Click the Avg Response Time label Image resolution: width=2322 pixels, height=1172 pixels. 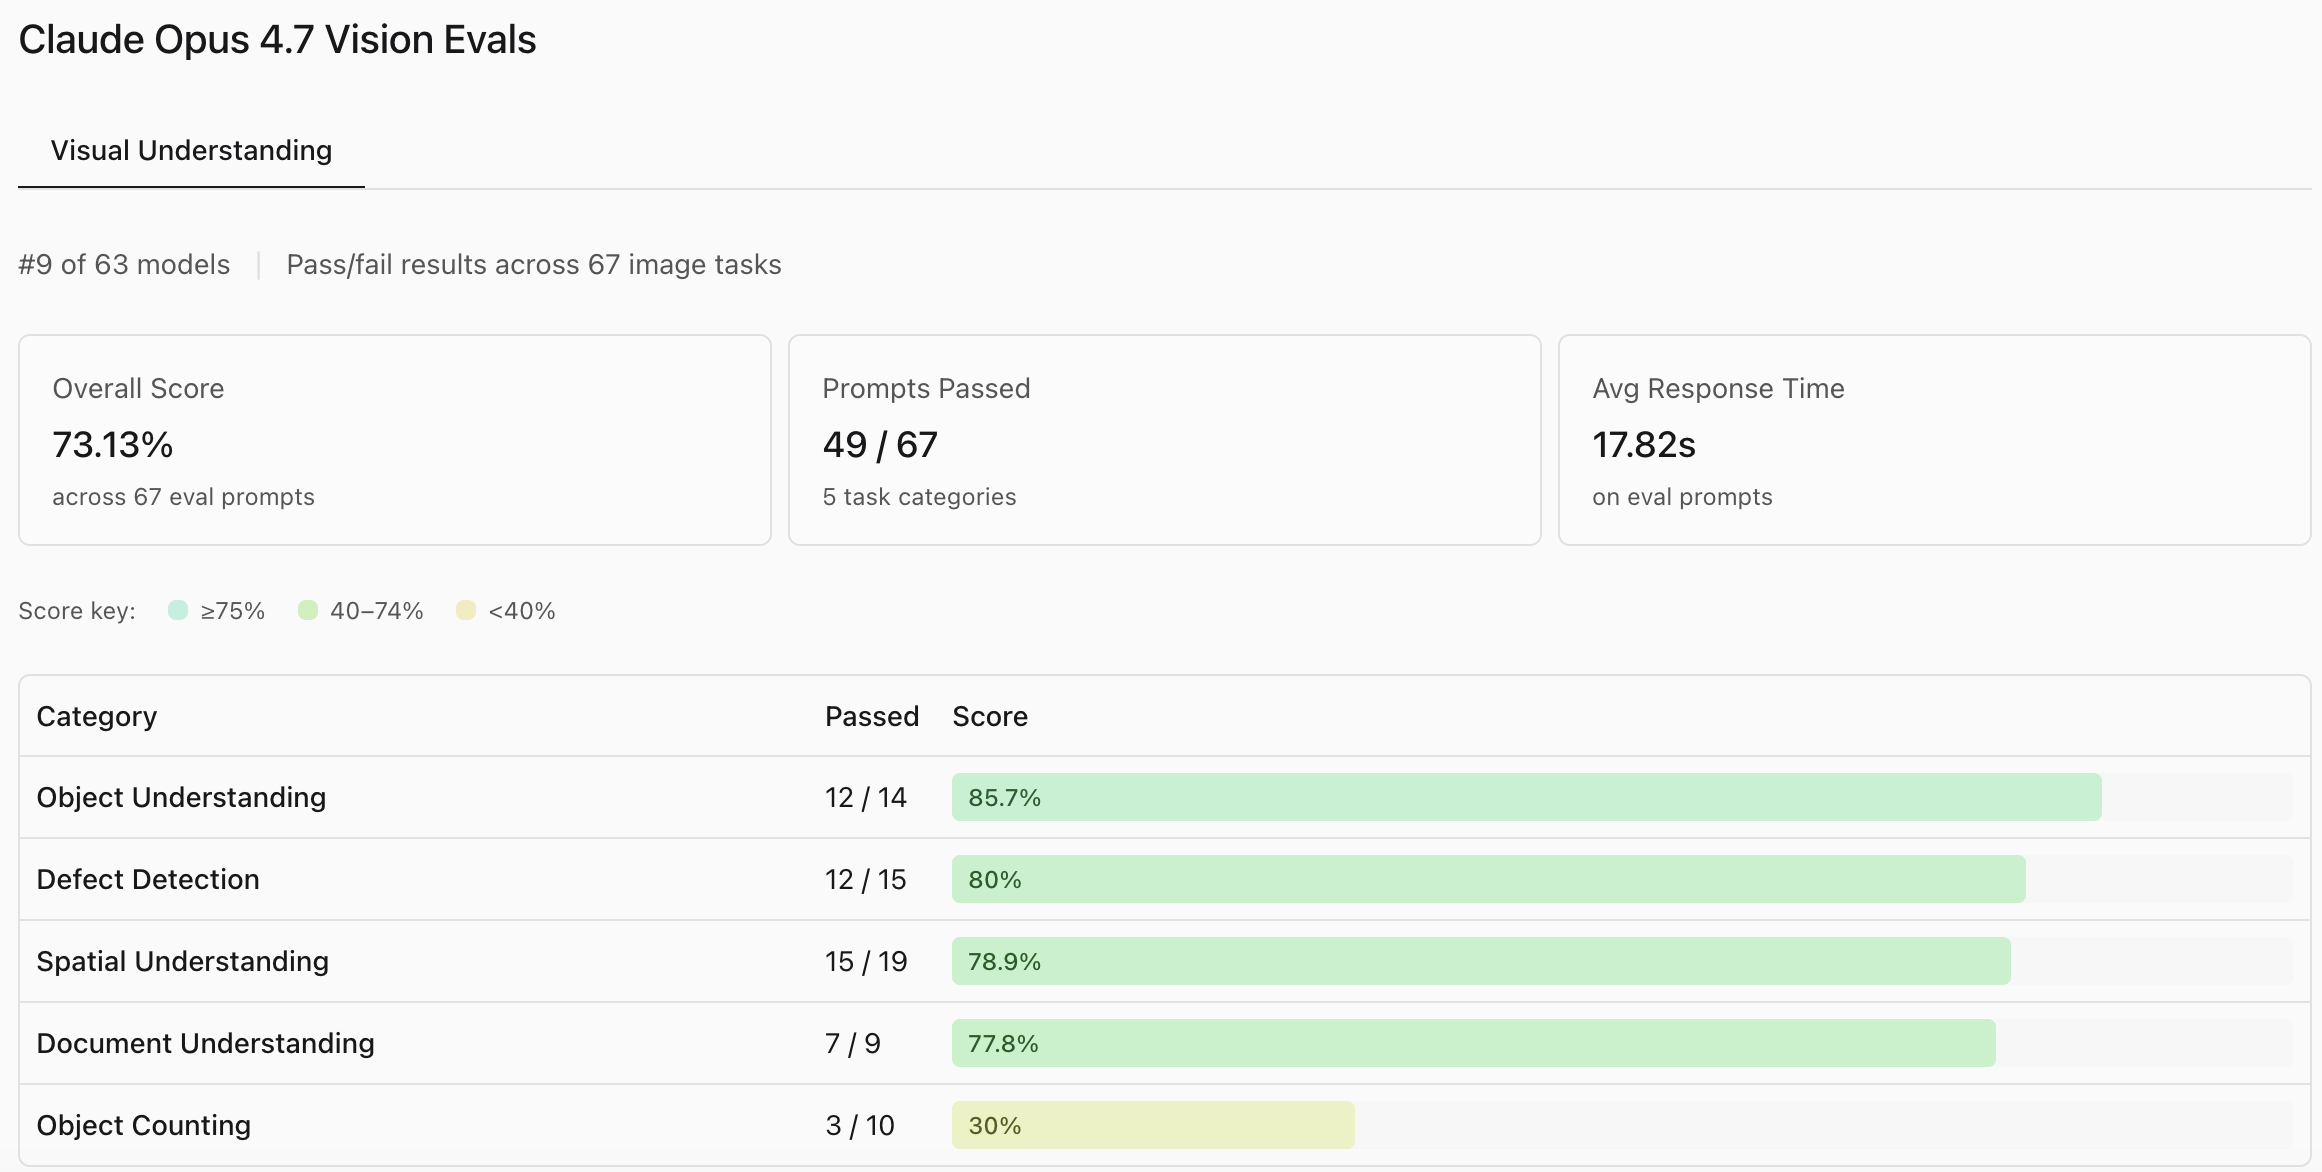(x=1718, y=388)
